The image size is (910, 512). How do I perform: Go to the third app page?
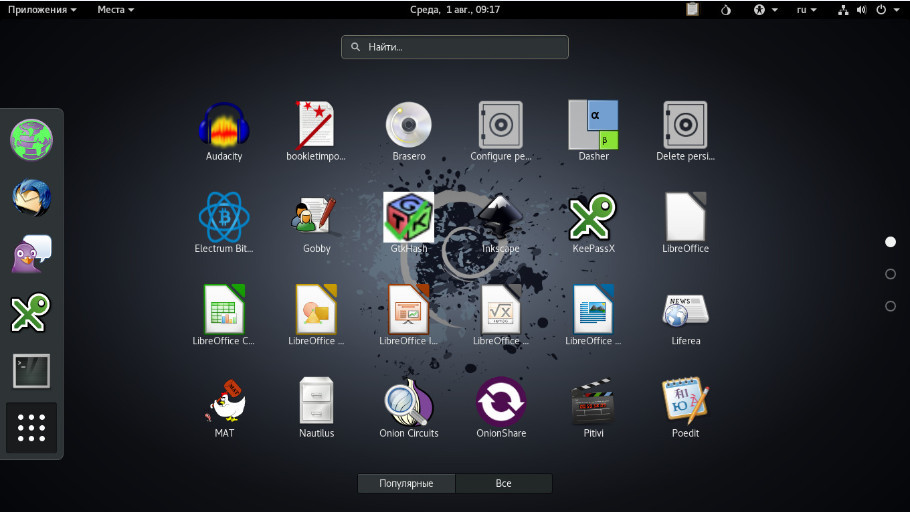890,306
